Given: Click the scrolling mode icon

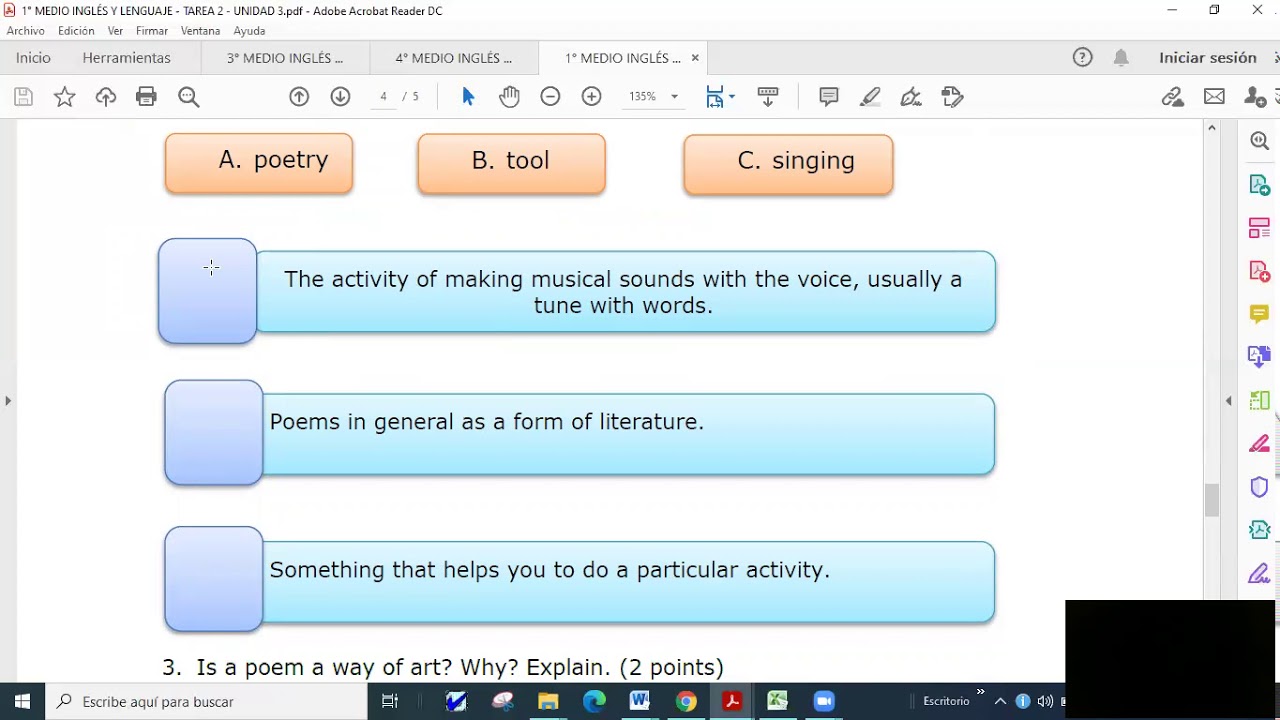Looking at the screenshot, I should coord(768,97).
